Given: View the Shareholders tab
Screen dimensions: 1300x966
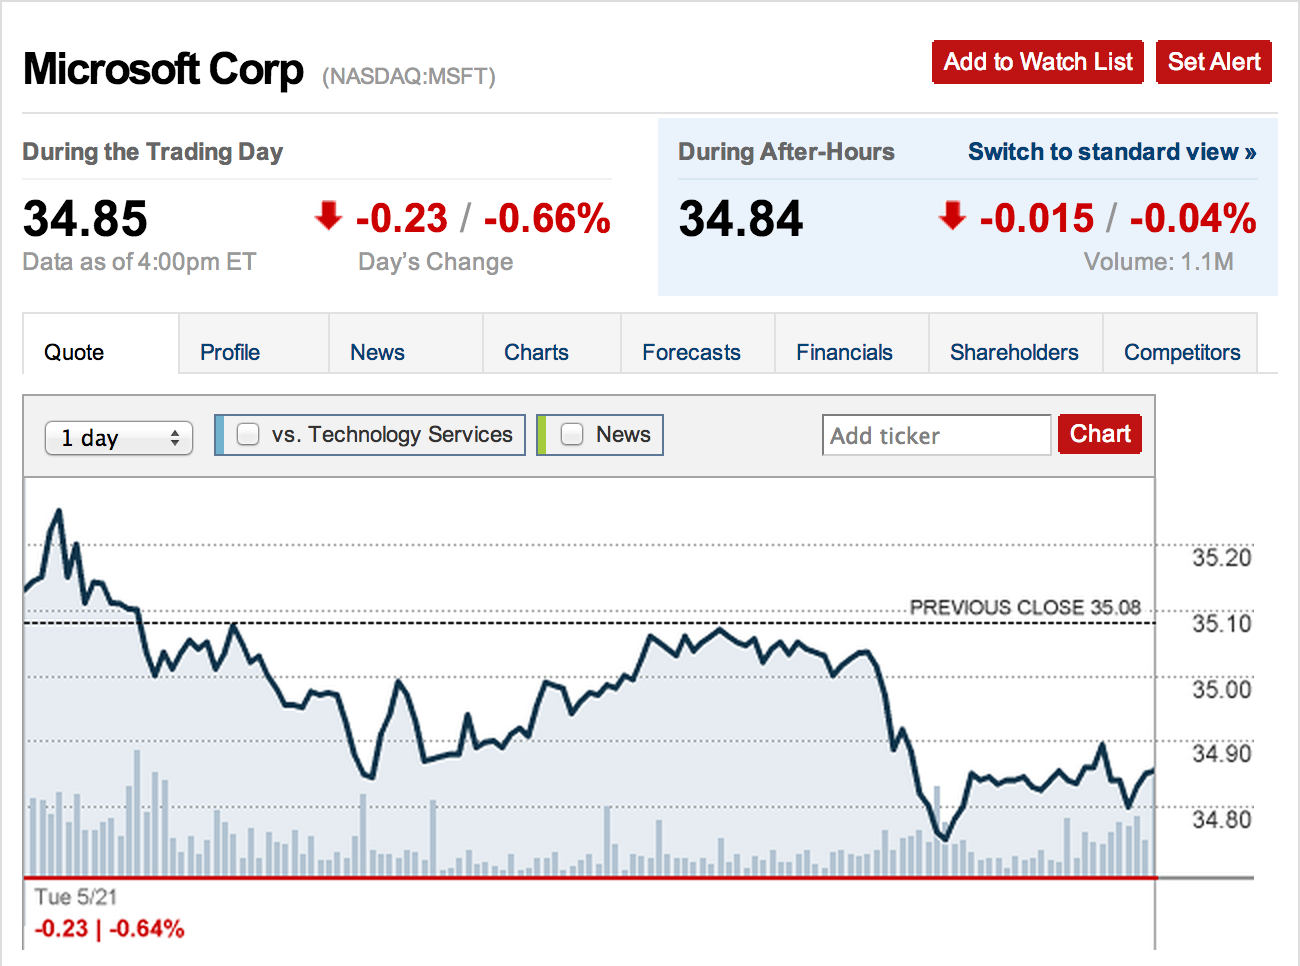Looking at the screenshot, I should [1014, 352].
